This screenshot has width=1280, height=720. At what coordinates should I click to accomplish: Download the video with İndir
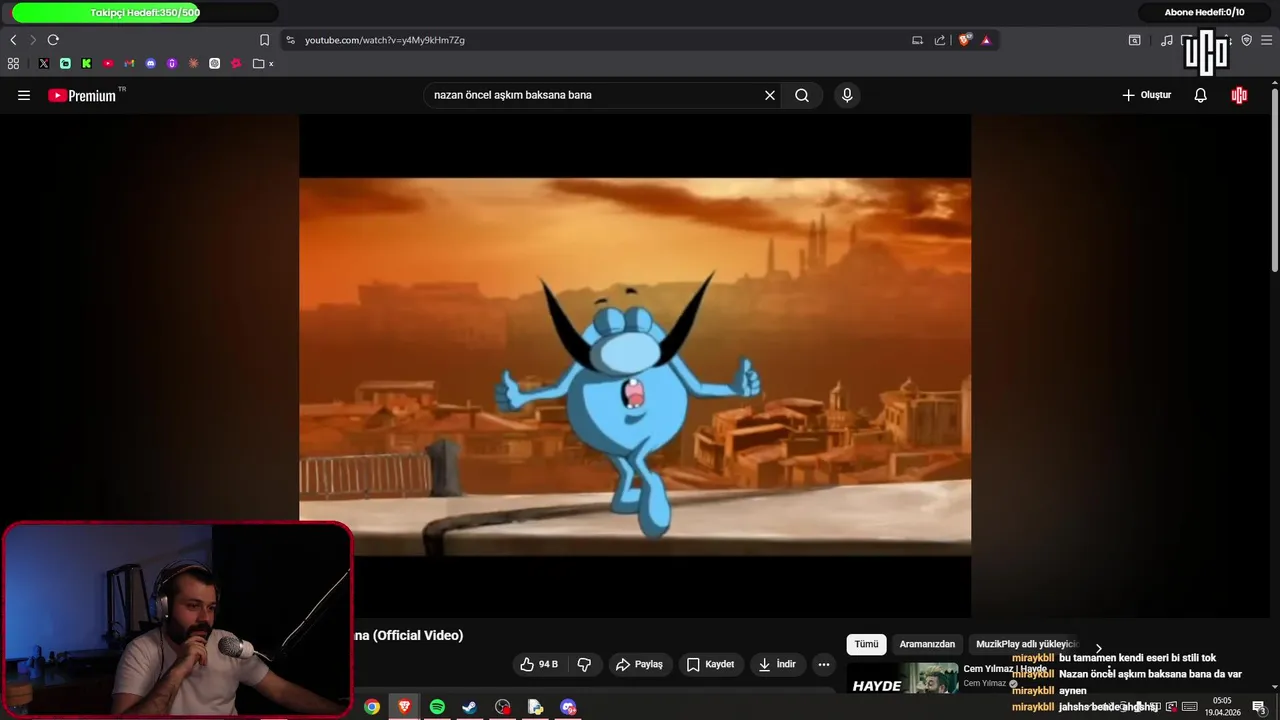[777, 664]
